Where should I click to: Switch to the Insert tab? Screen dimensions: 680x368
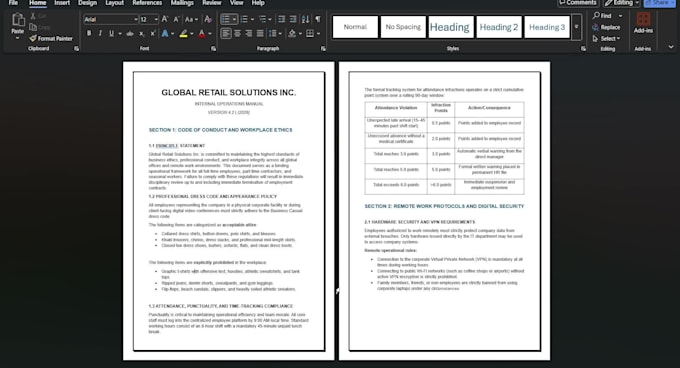62,3
